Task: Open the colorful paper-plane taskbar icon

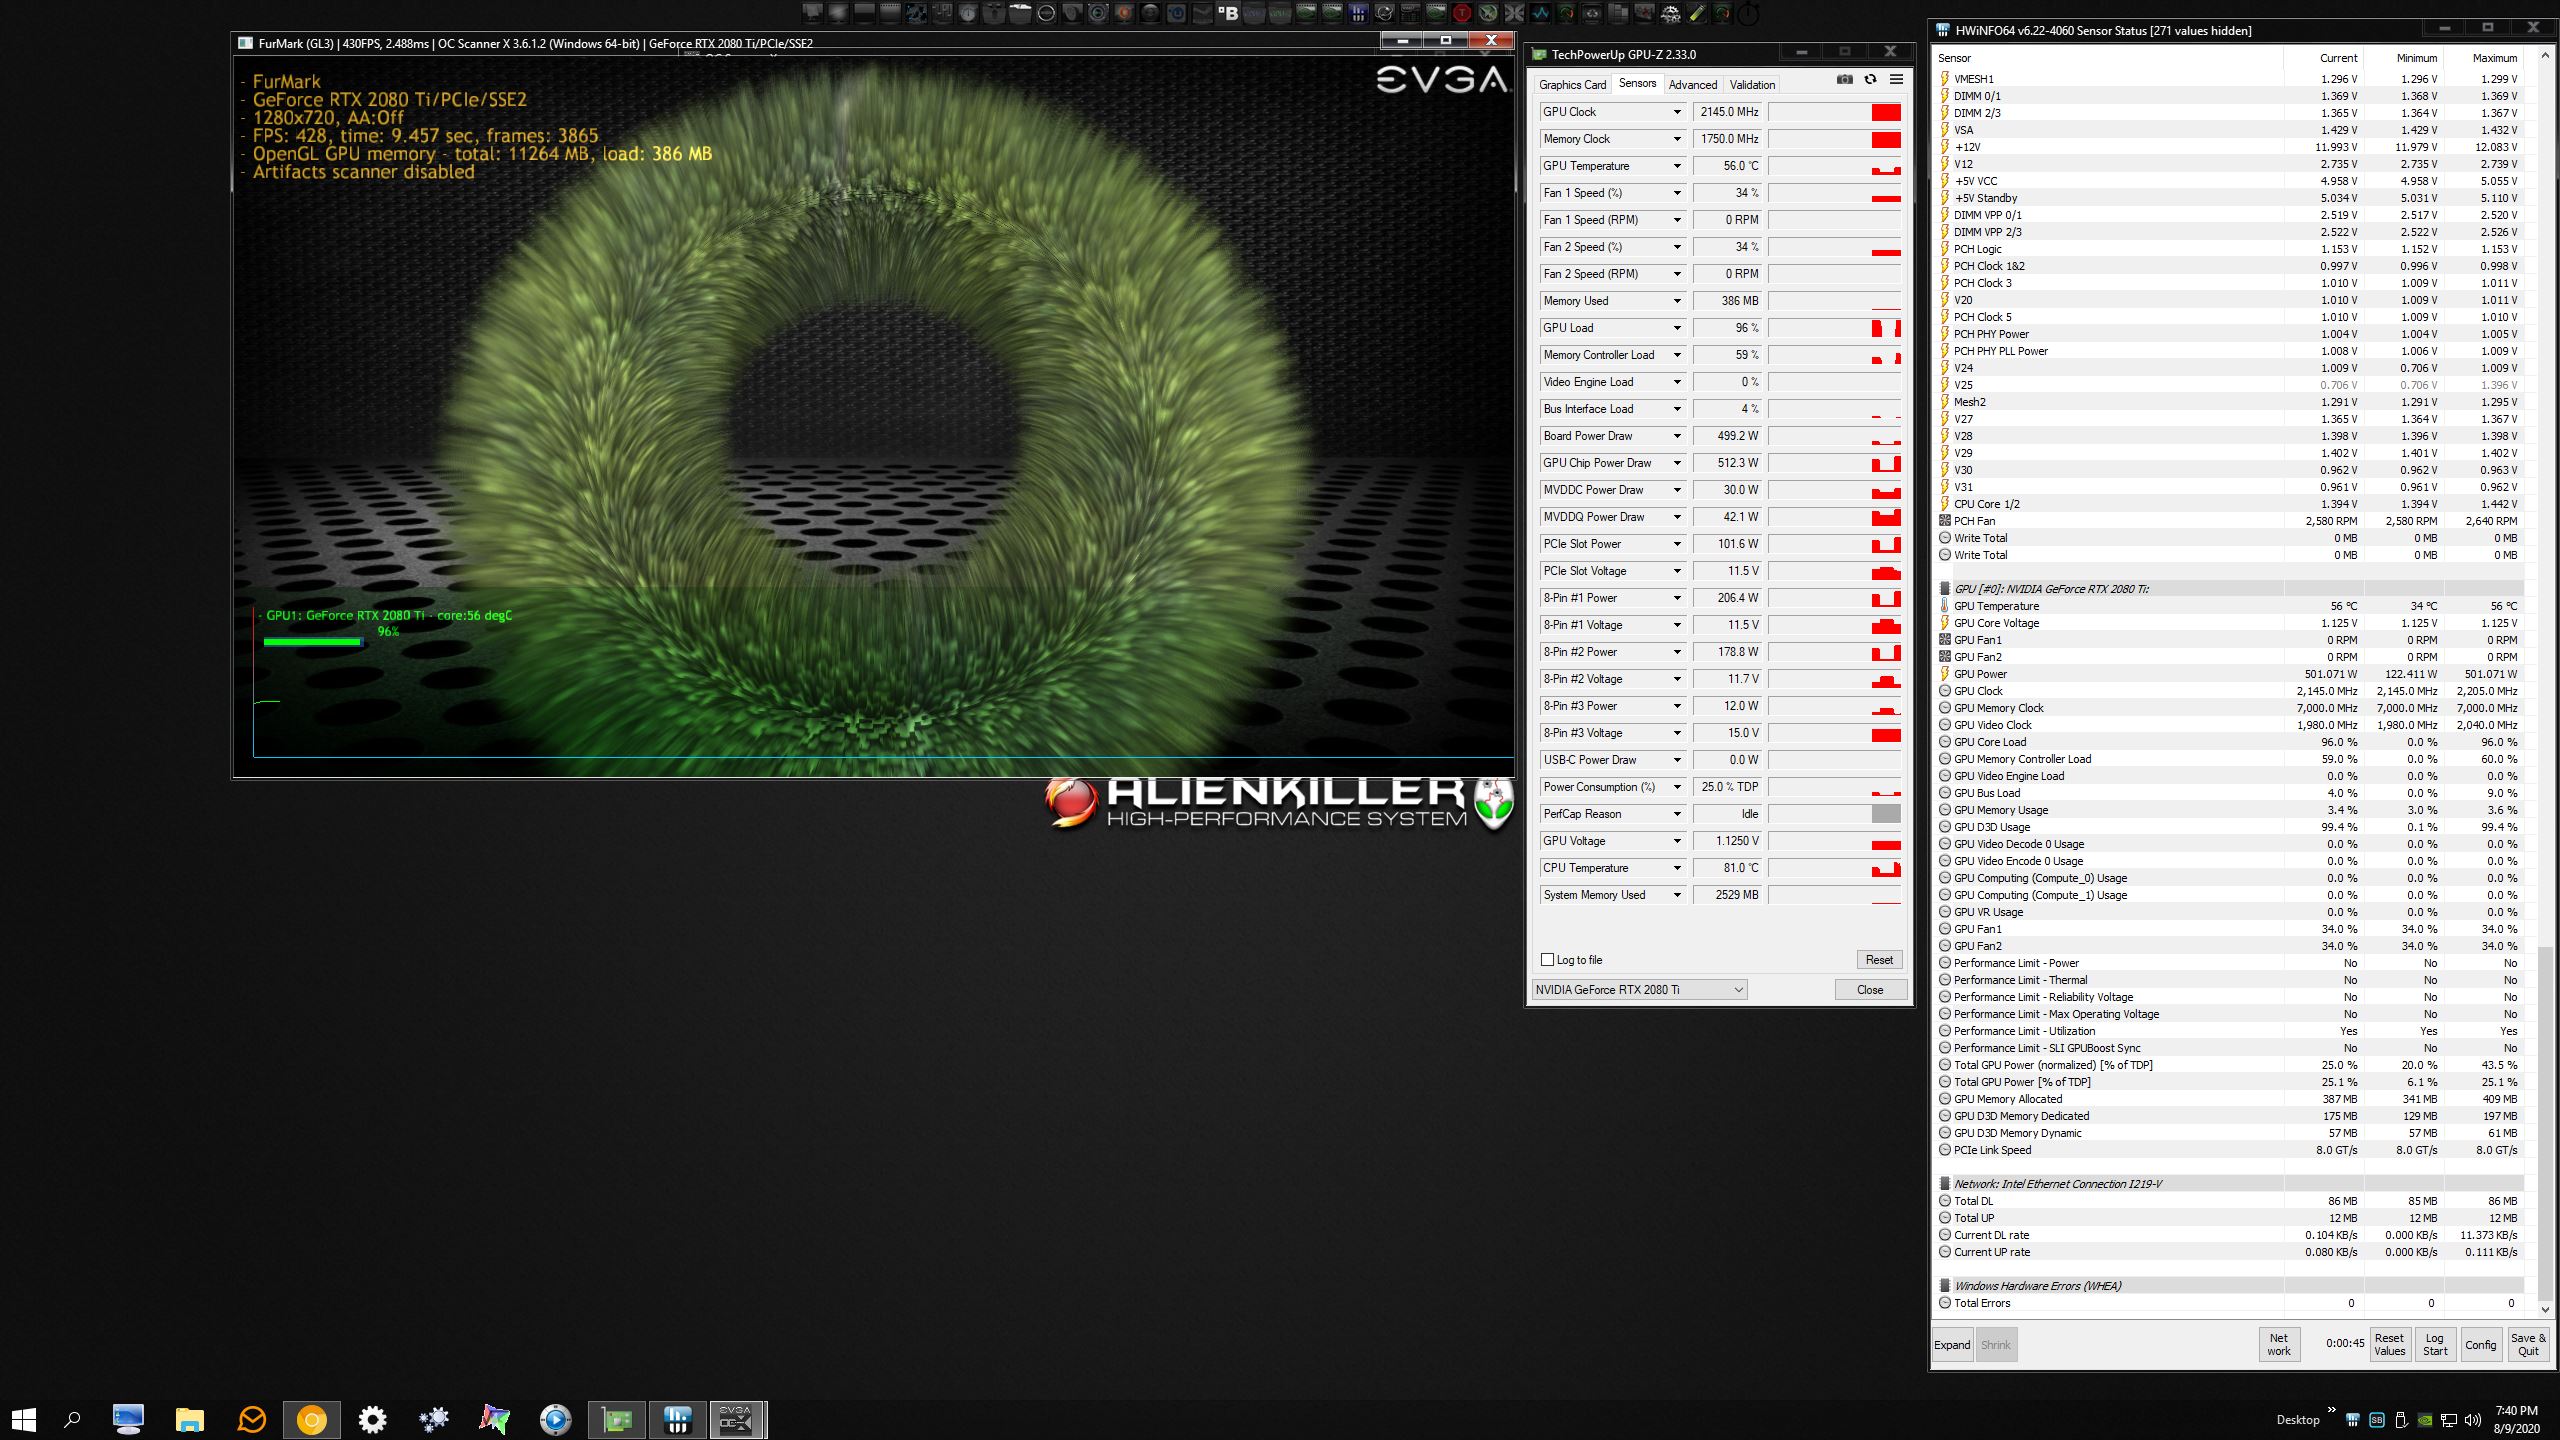Action: 494,1419
